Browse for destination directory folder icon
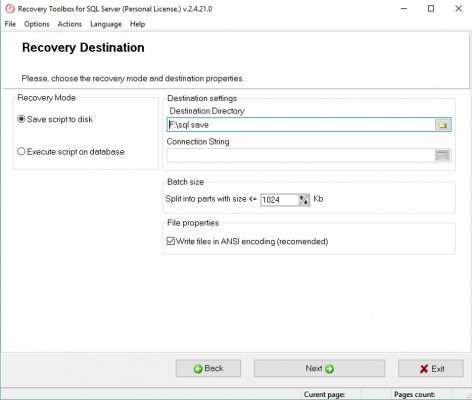472x400 pixels. tap(443, 125)
